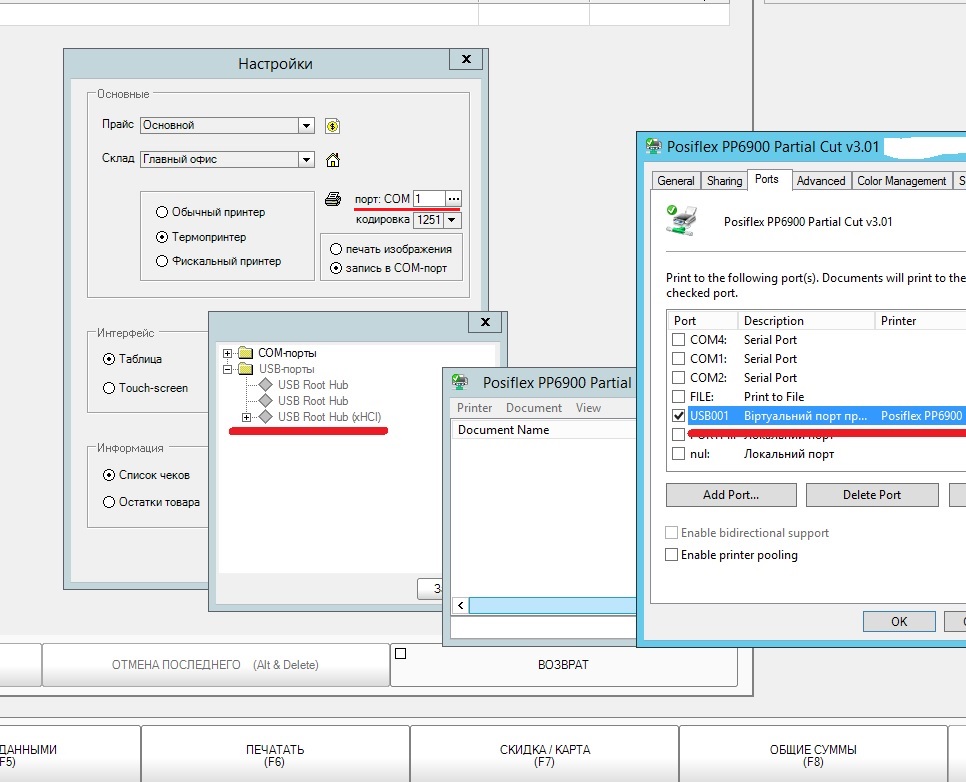This screenshot has width=966, height=782.
Task: Click the Document Name column header
Action: point(543,430)
